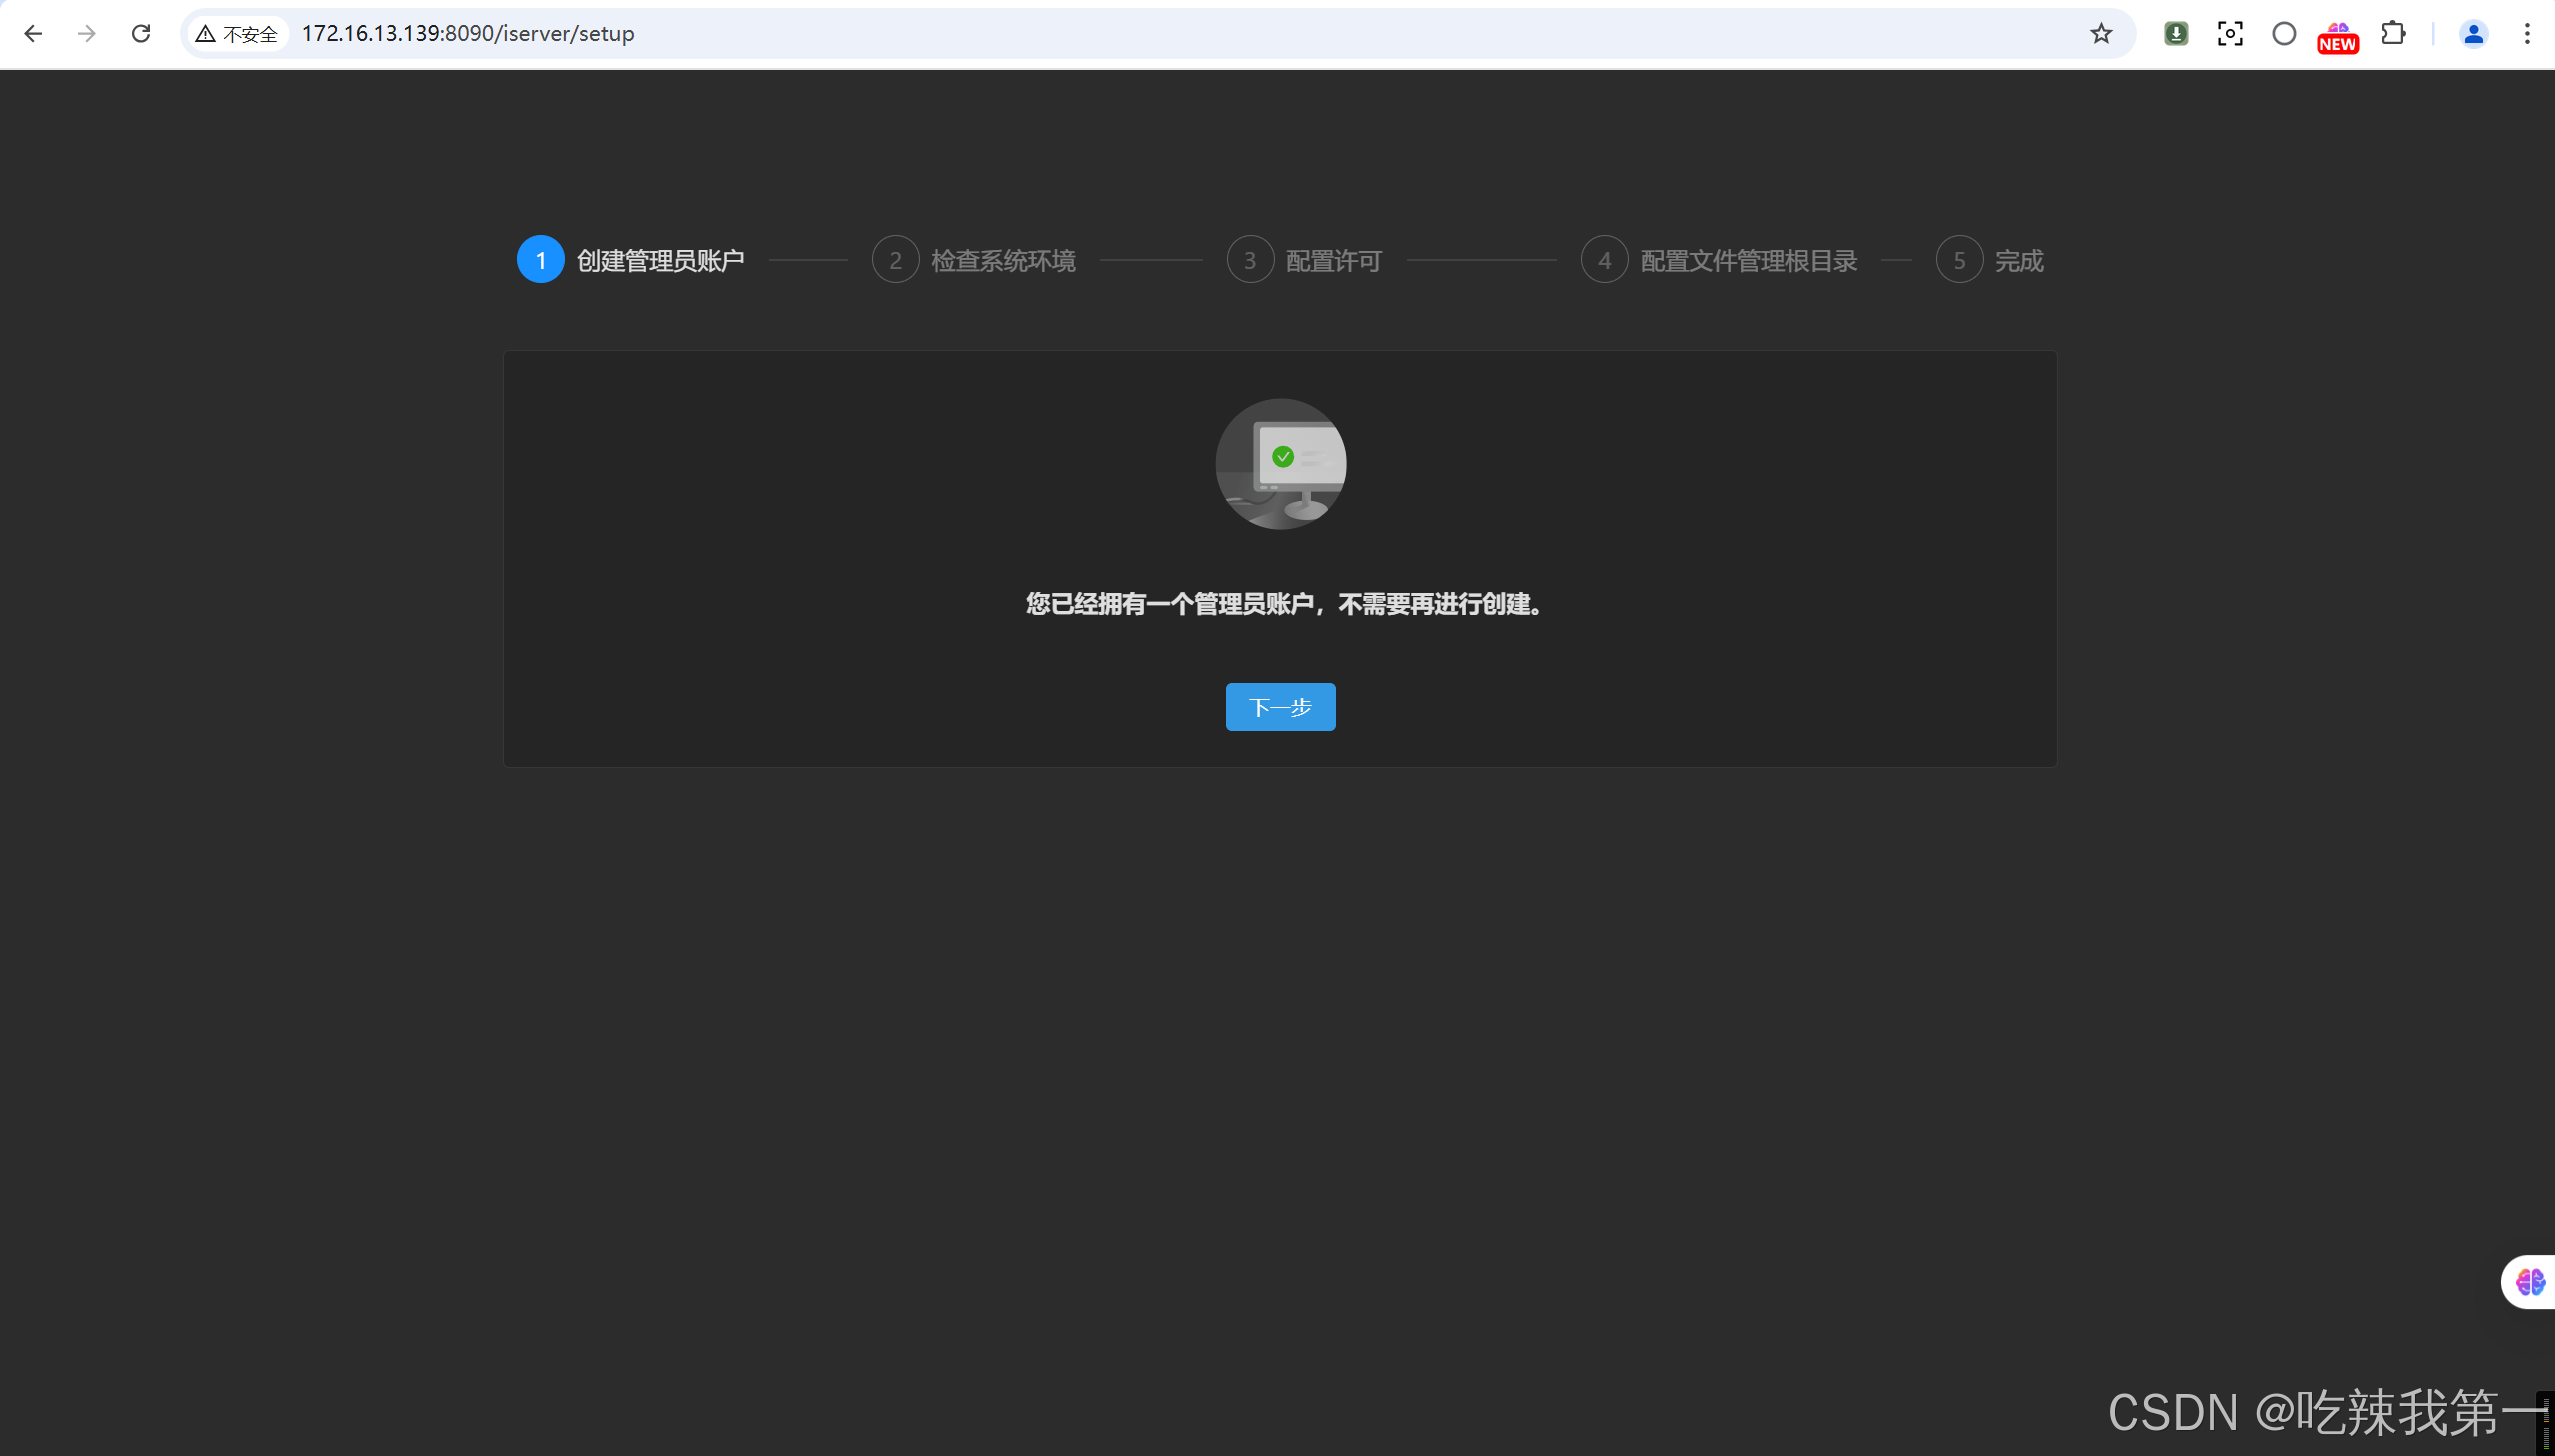Click the floating brain assistant icon
Screen dimensions: 2555x1456
click(x=2530, y=1281)
